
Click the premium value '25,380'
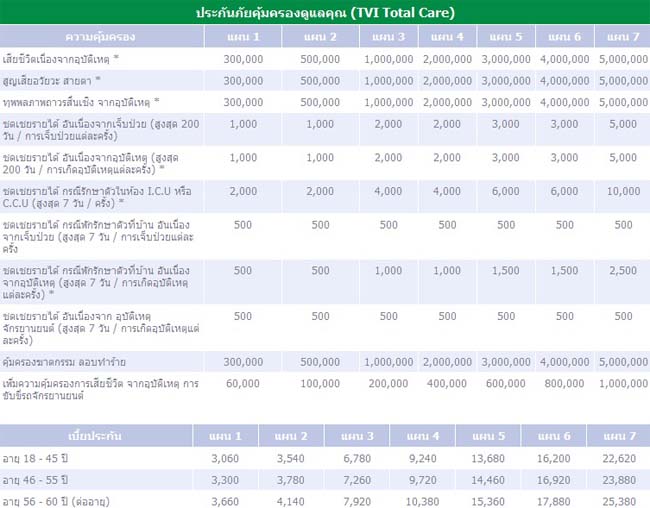(619, 502)
